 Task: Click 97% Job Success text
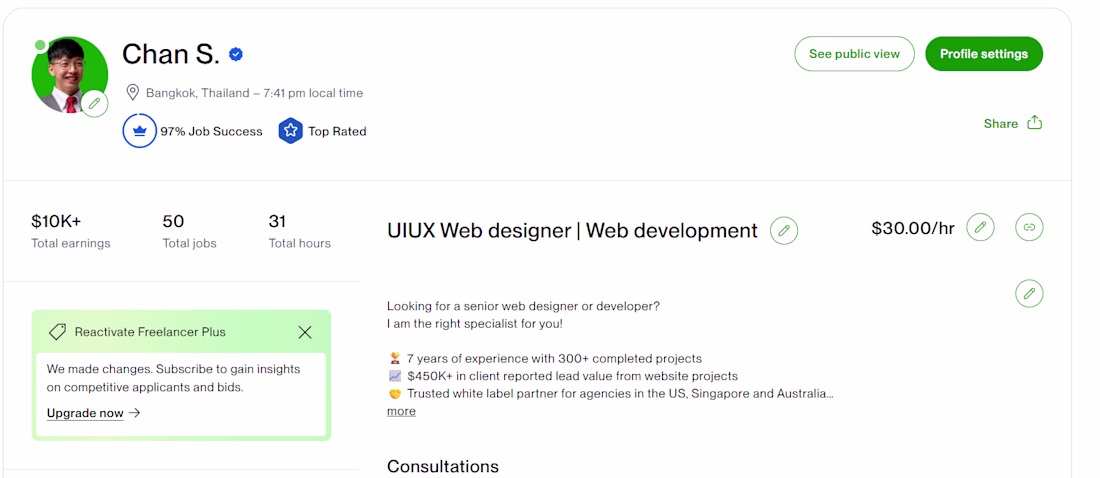(x=211, y=131)
